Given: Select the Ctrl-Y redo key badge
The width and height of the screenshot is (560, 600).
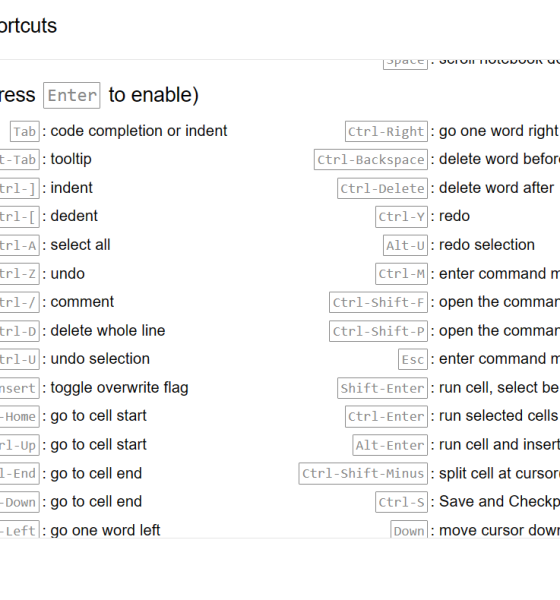Looking at the screenshot, I should (402, 217).
